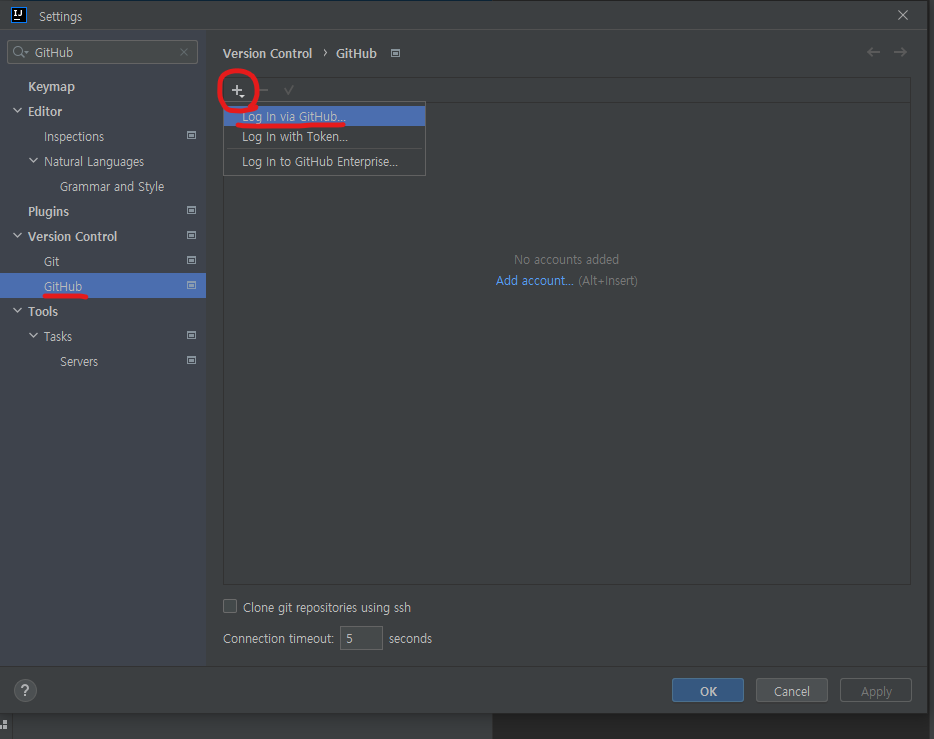Select the Version Control tree label

73,237
